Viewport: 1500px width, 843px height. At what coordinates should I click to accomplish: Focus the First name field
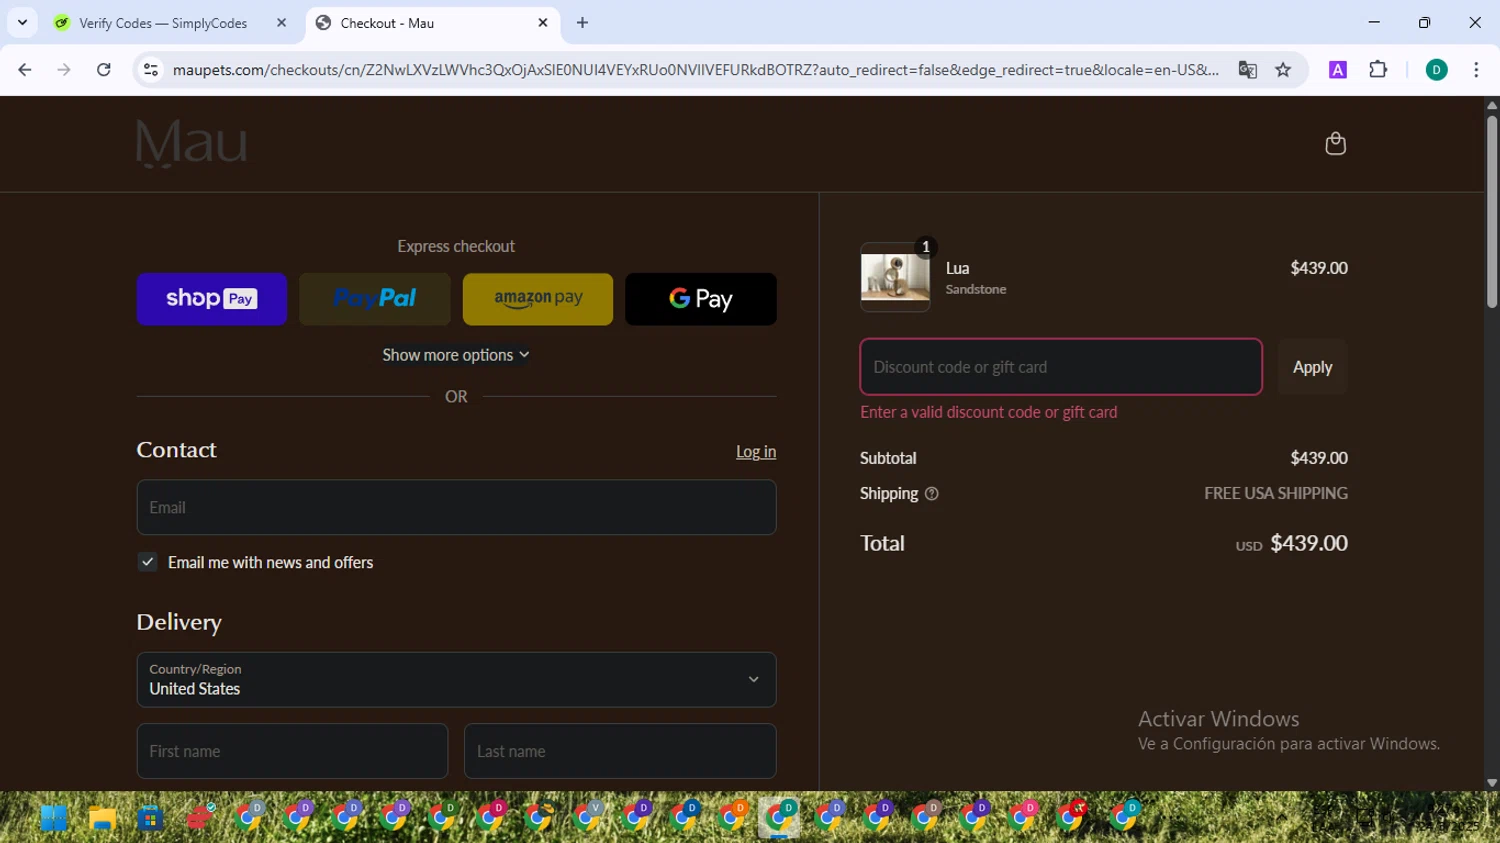point(292,751)
